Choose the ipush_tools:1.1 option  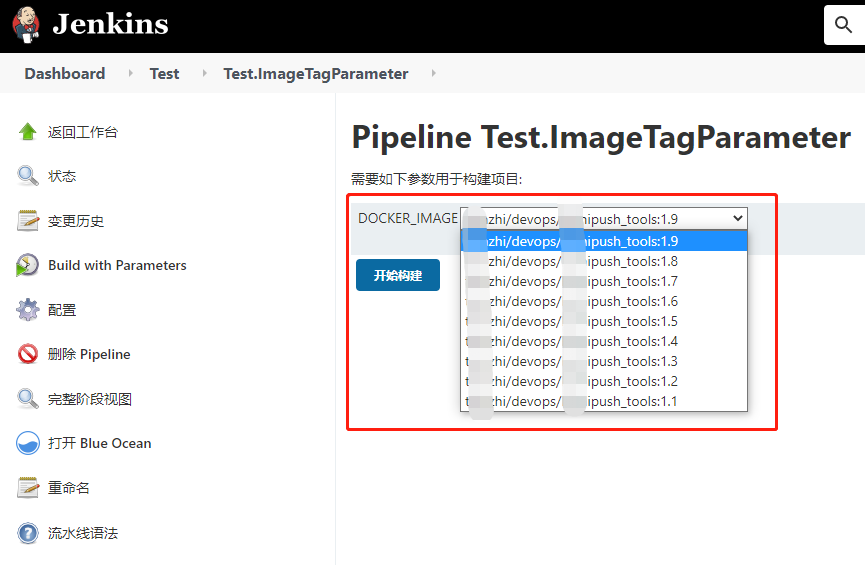click(x=604, y=401)
